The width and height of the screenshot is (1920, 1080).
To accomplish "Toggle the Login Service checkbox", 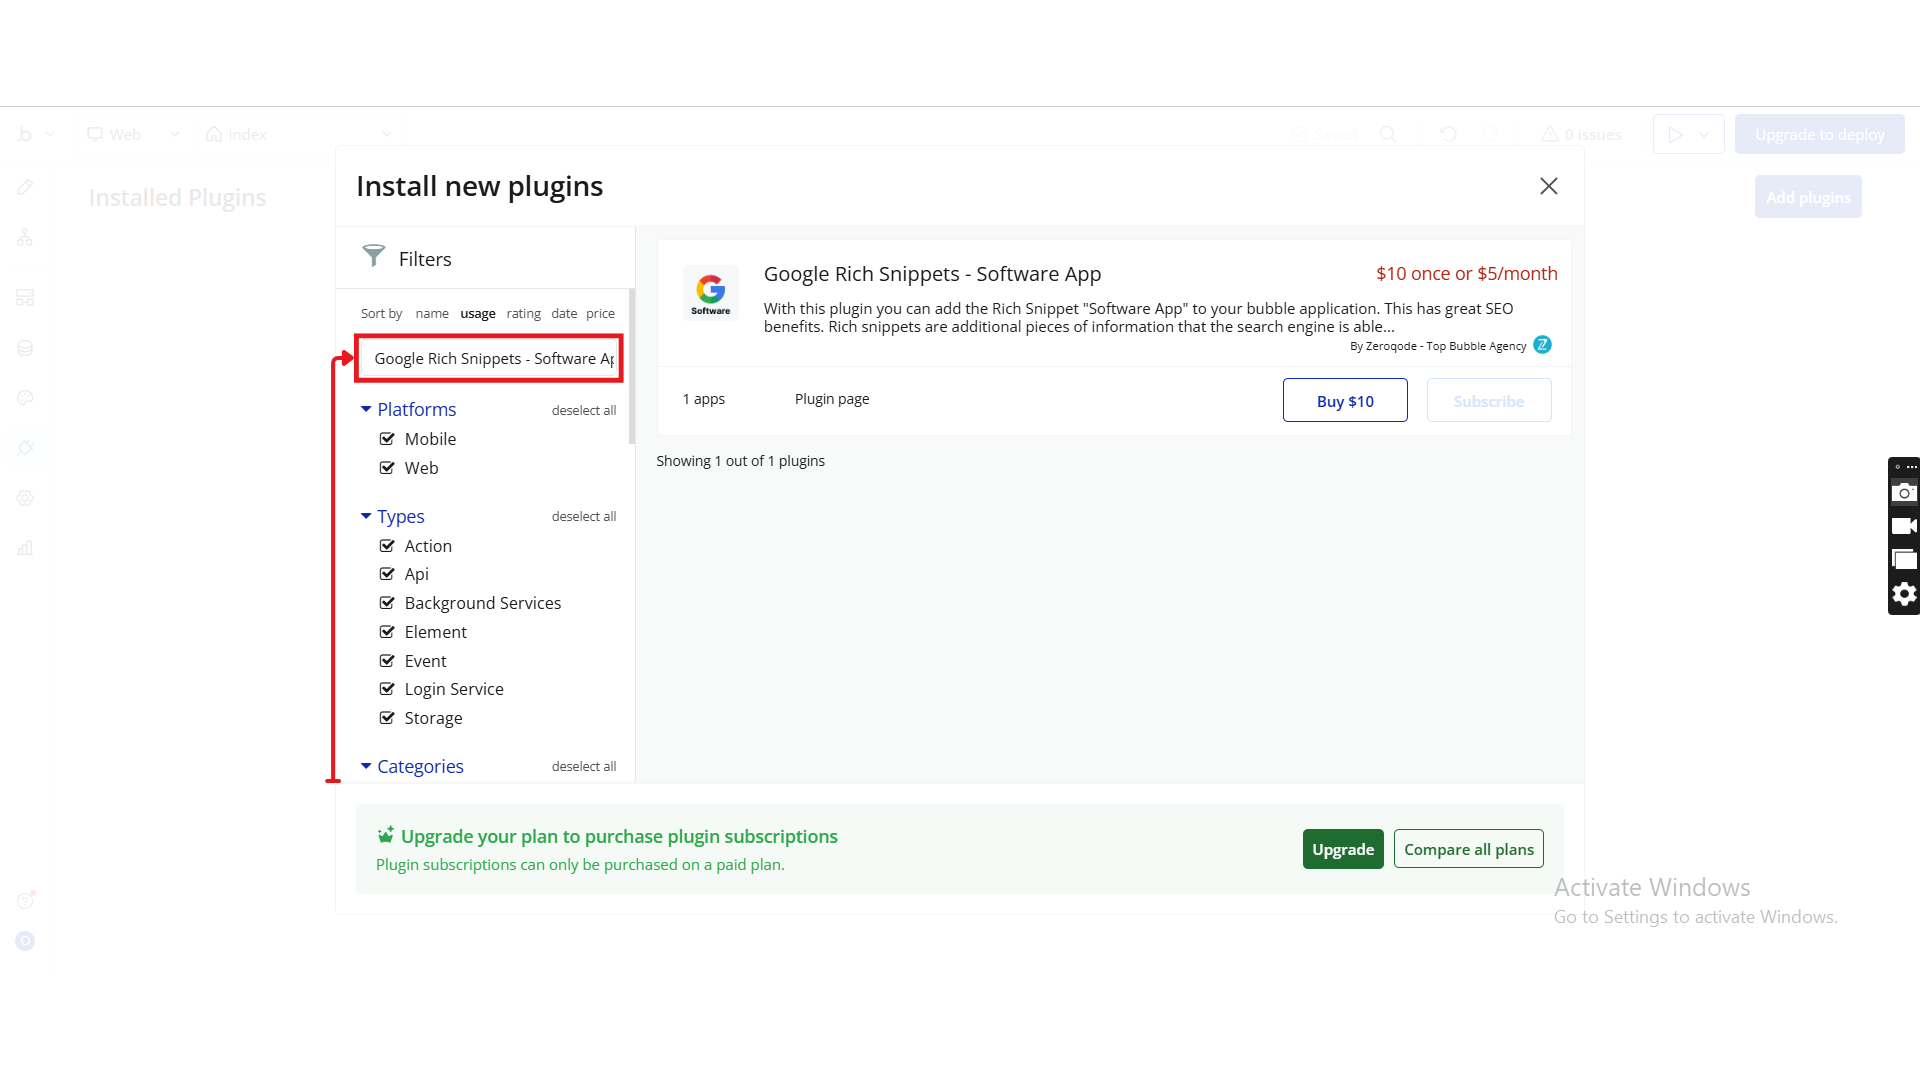I will pyautogui.click(x=387, y=689).
